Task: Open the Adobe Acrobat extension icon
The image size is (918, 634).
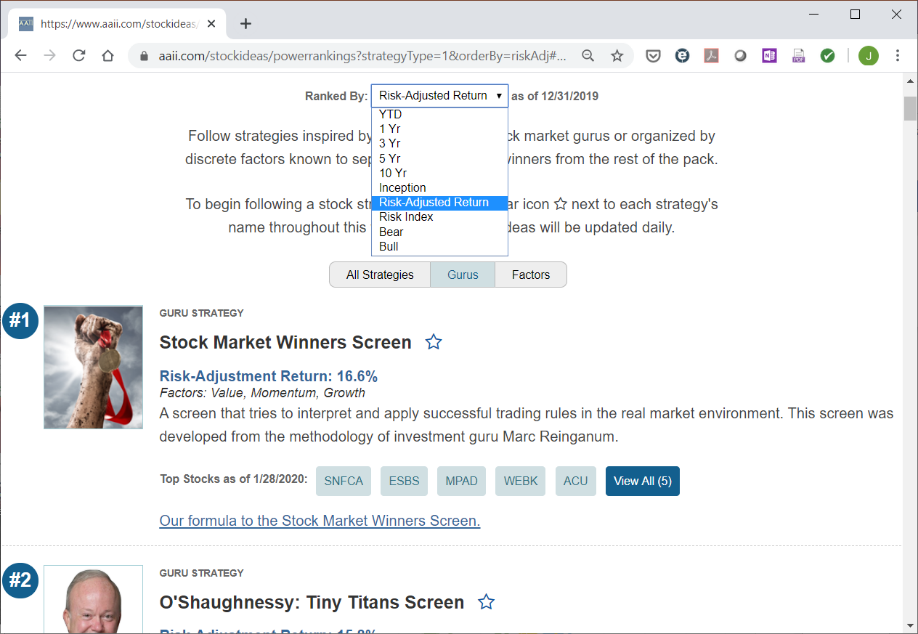Action: 711,56
